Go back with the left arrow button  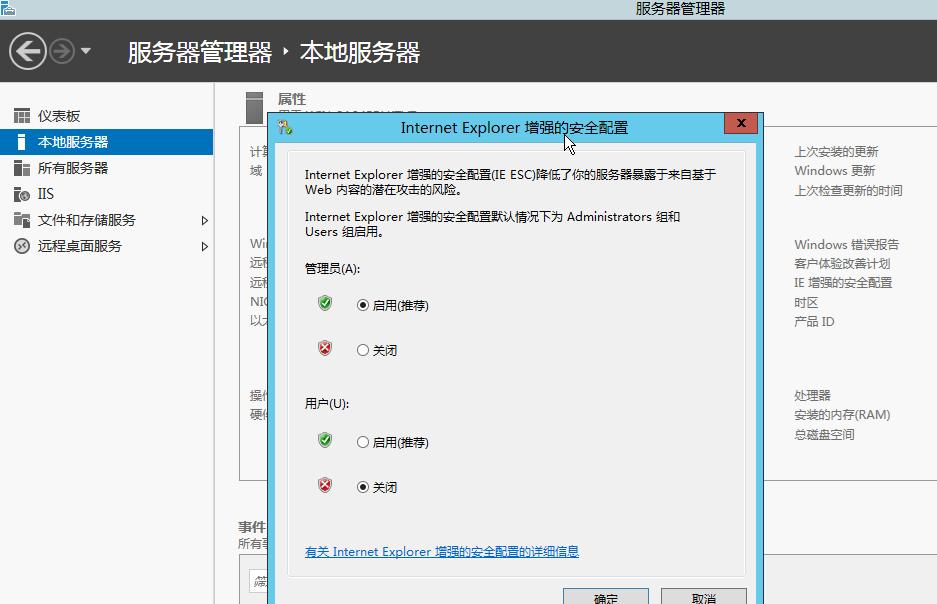click(27, 51)
